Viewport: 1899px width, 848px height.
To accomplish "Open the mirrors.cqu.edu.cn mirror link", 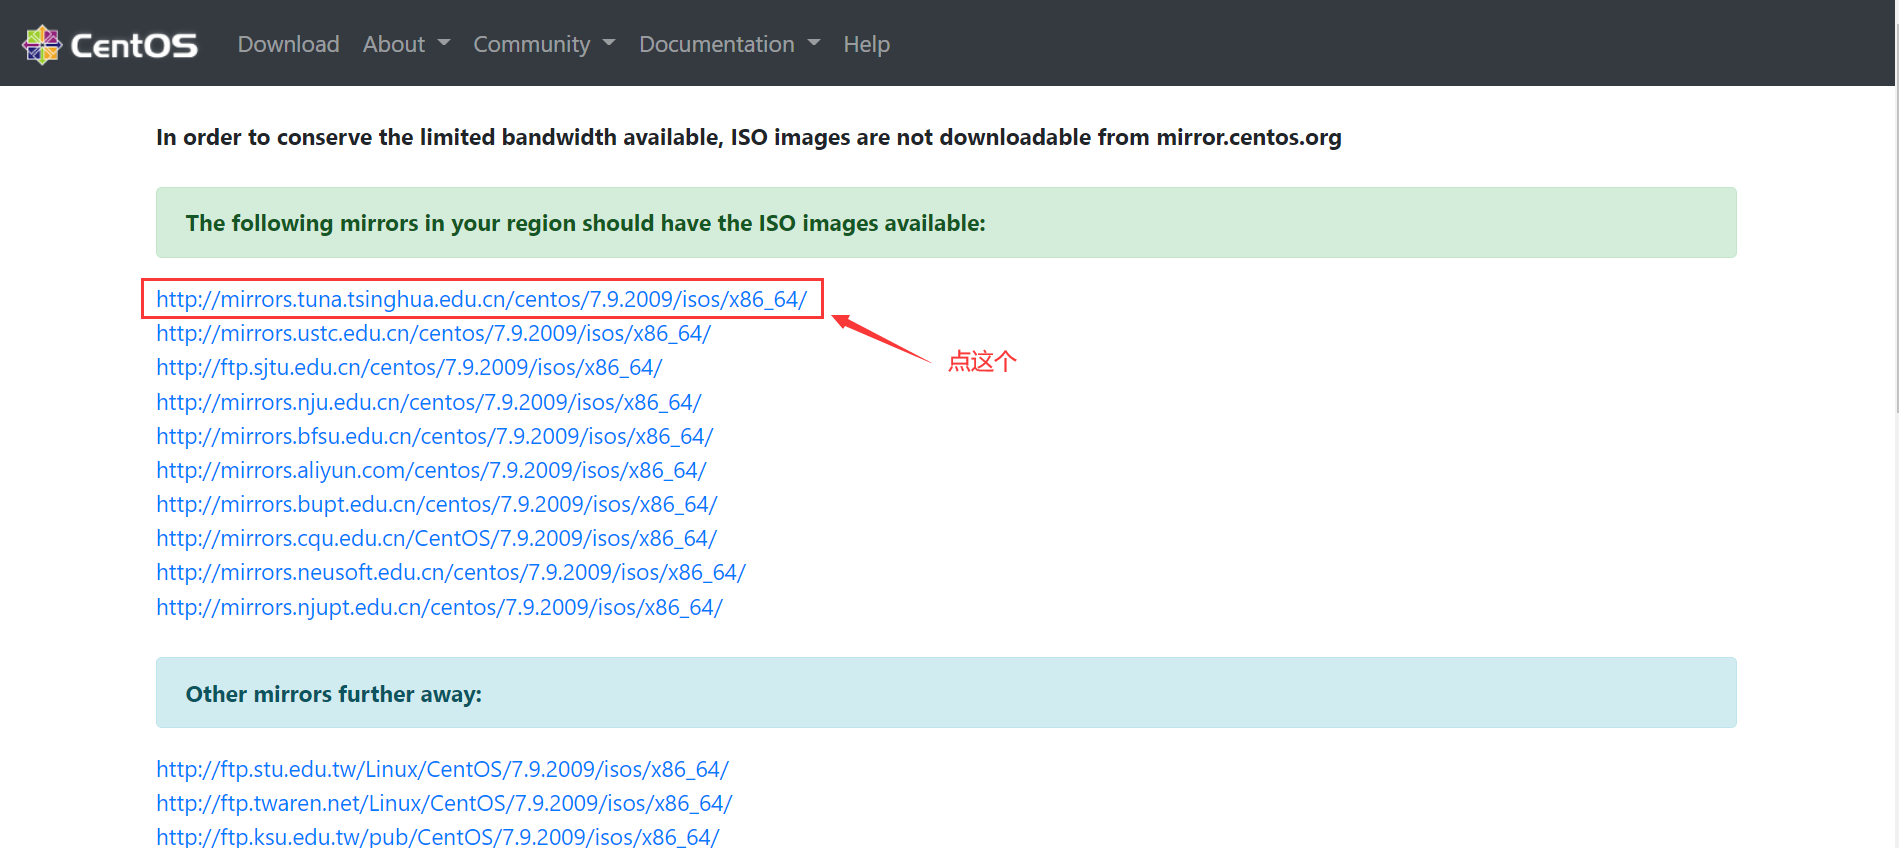I will tap(436, 538).
